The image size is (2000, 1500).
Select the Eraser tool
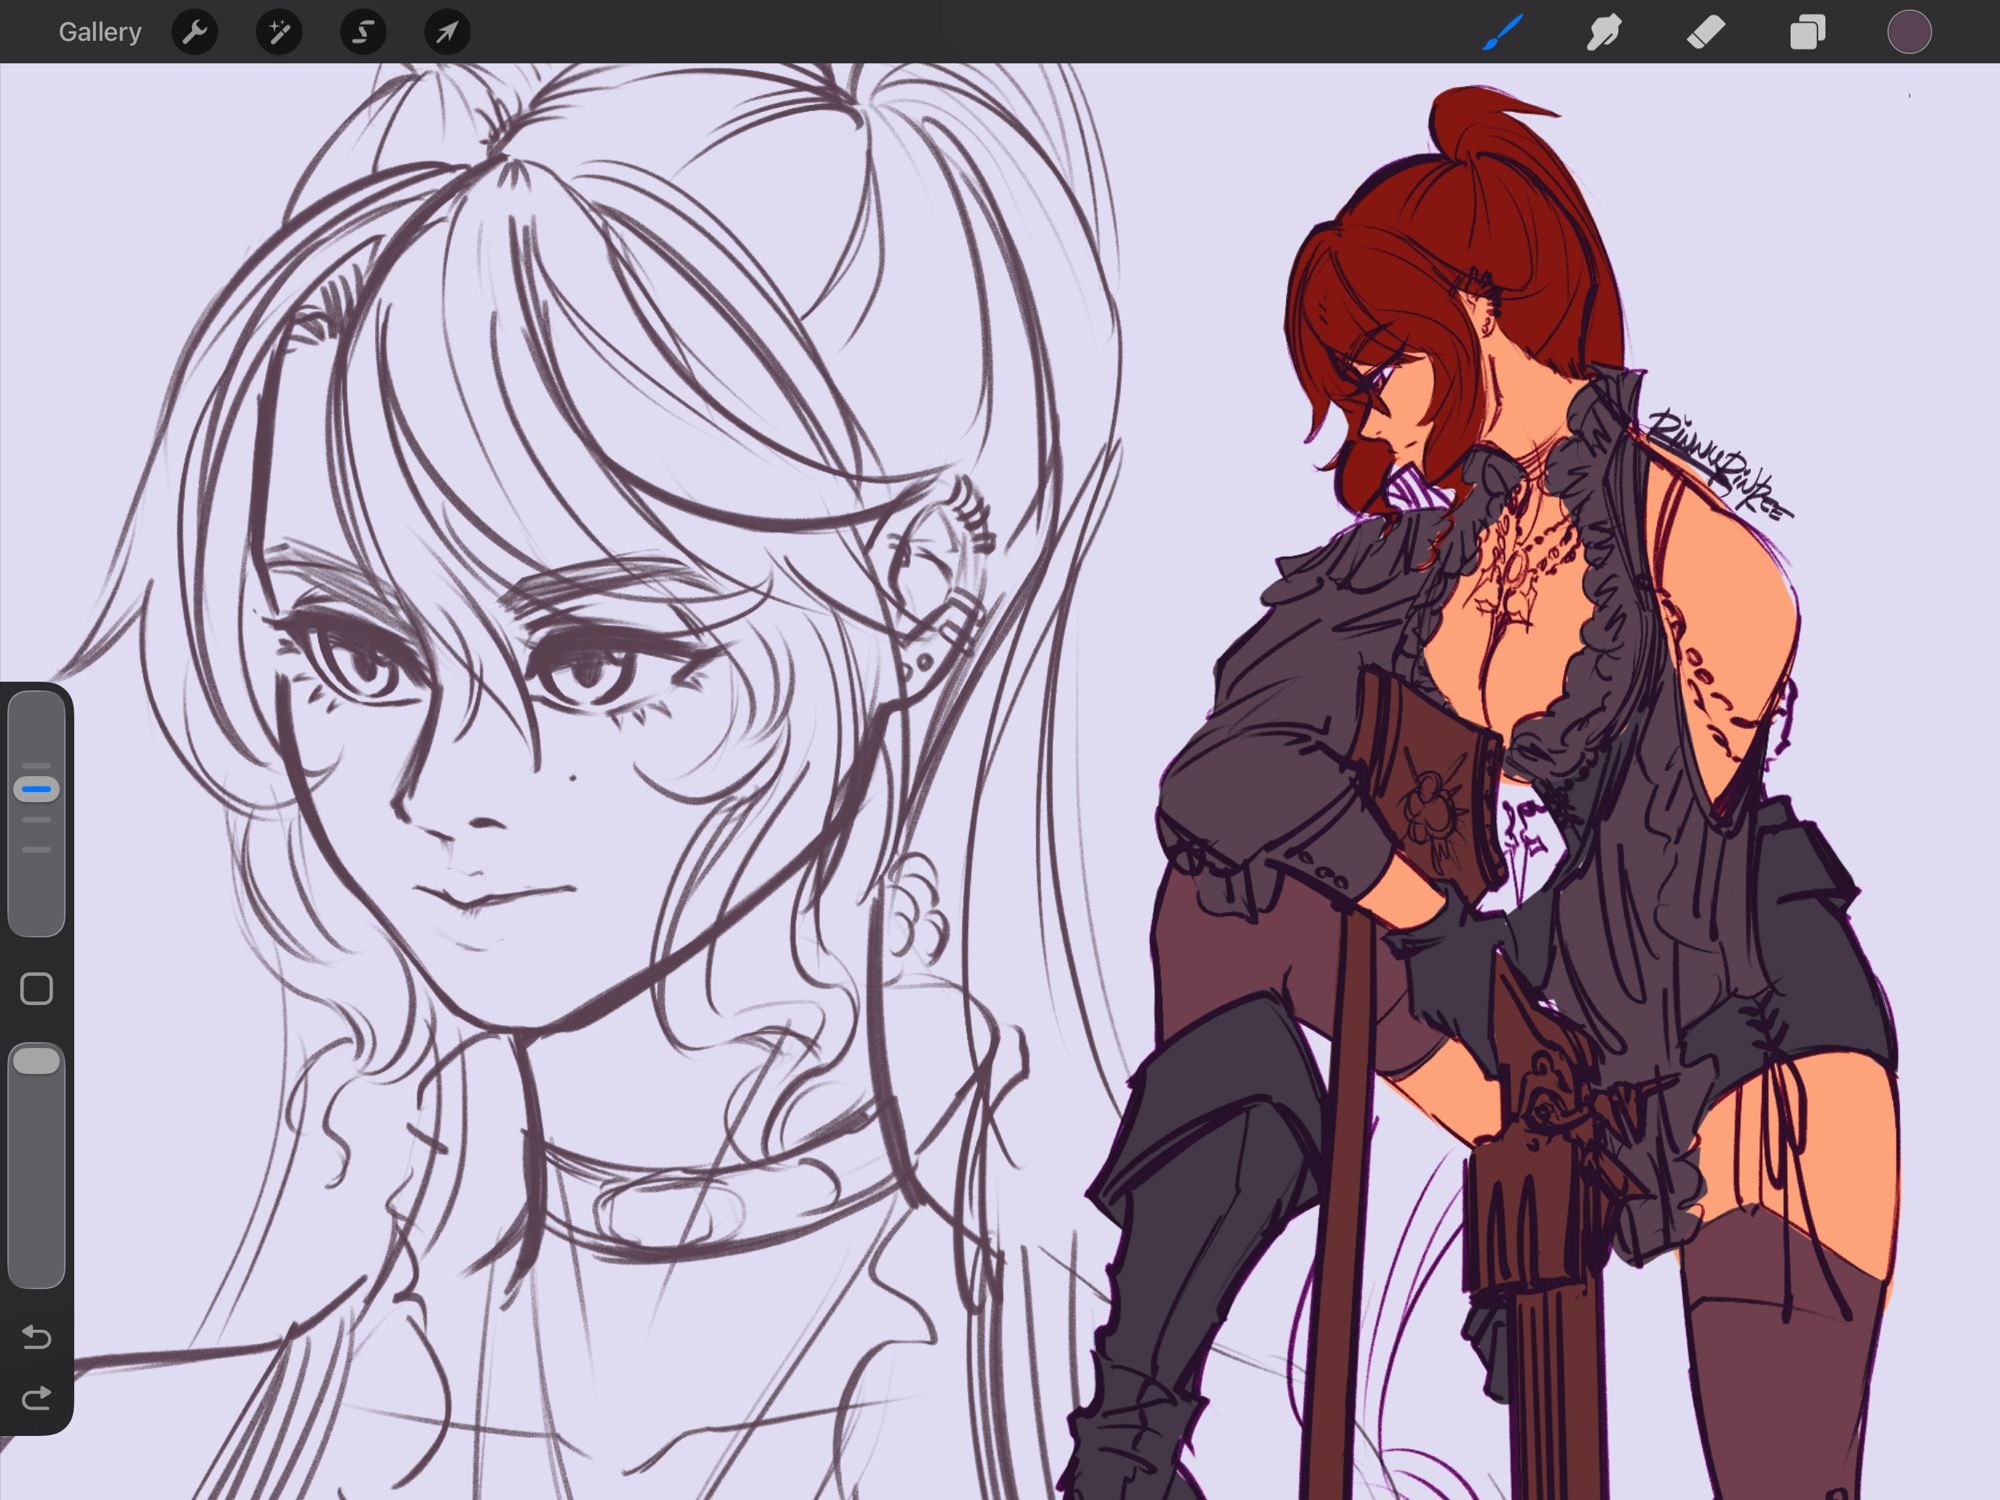[1706, 32]
